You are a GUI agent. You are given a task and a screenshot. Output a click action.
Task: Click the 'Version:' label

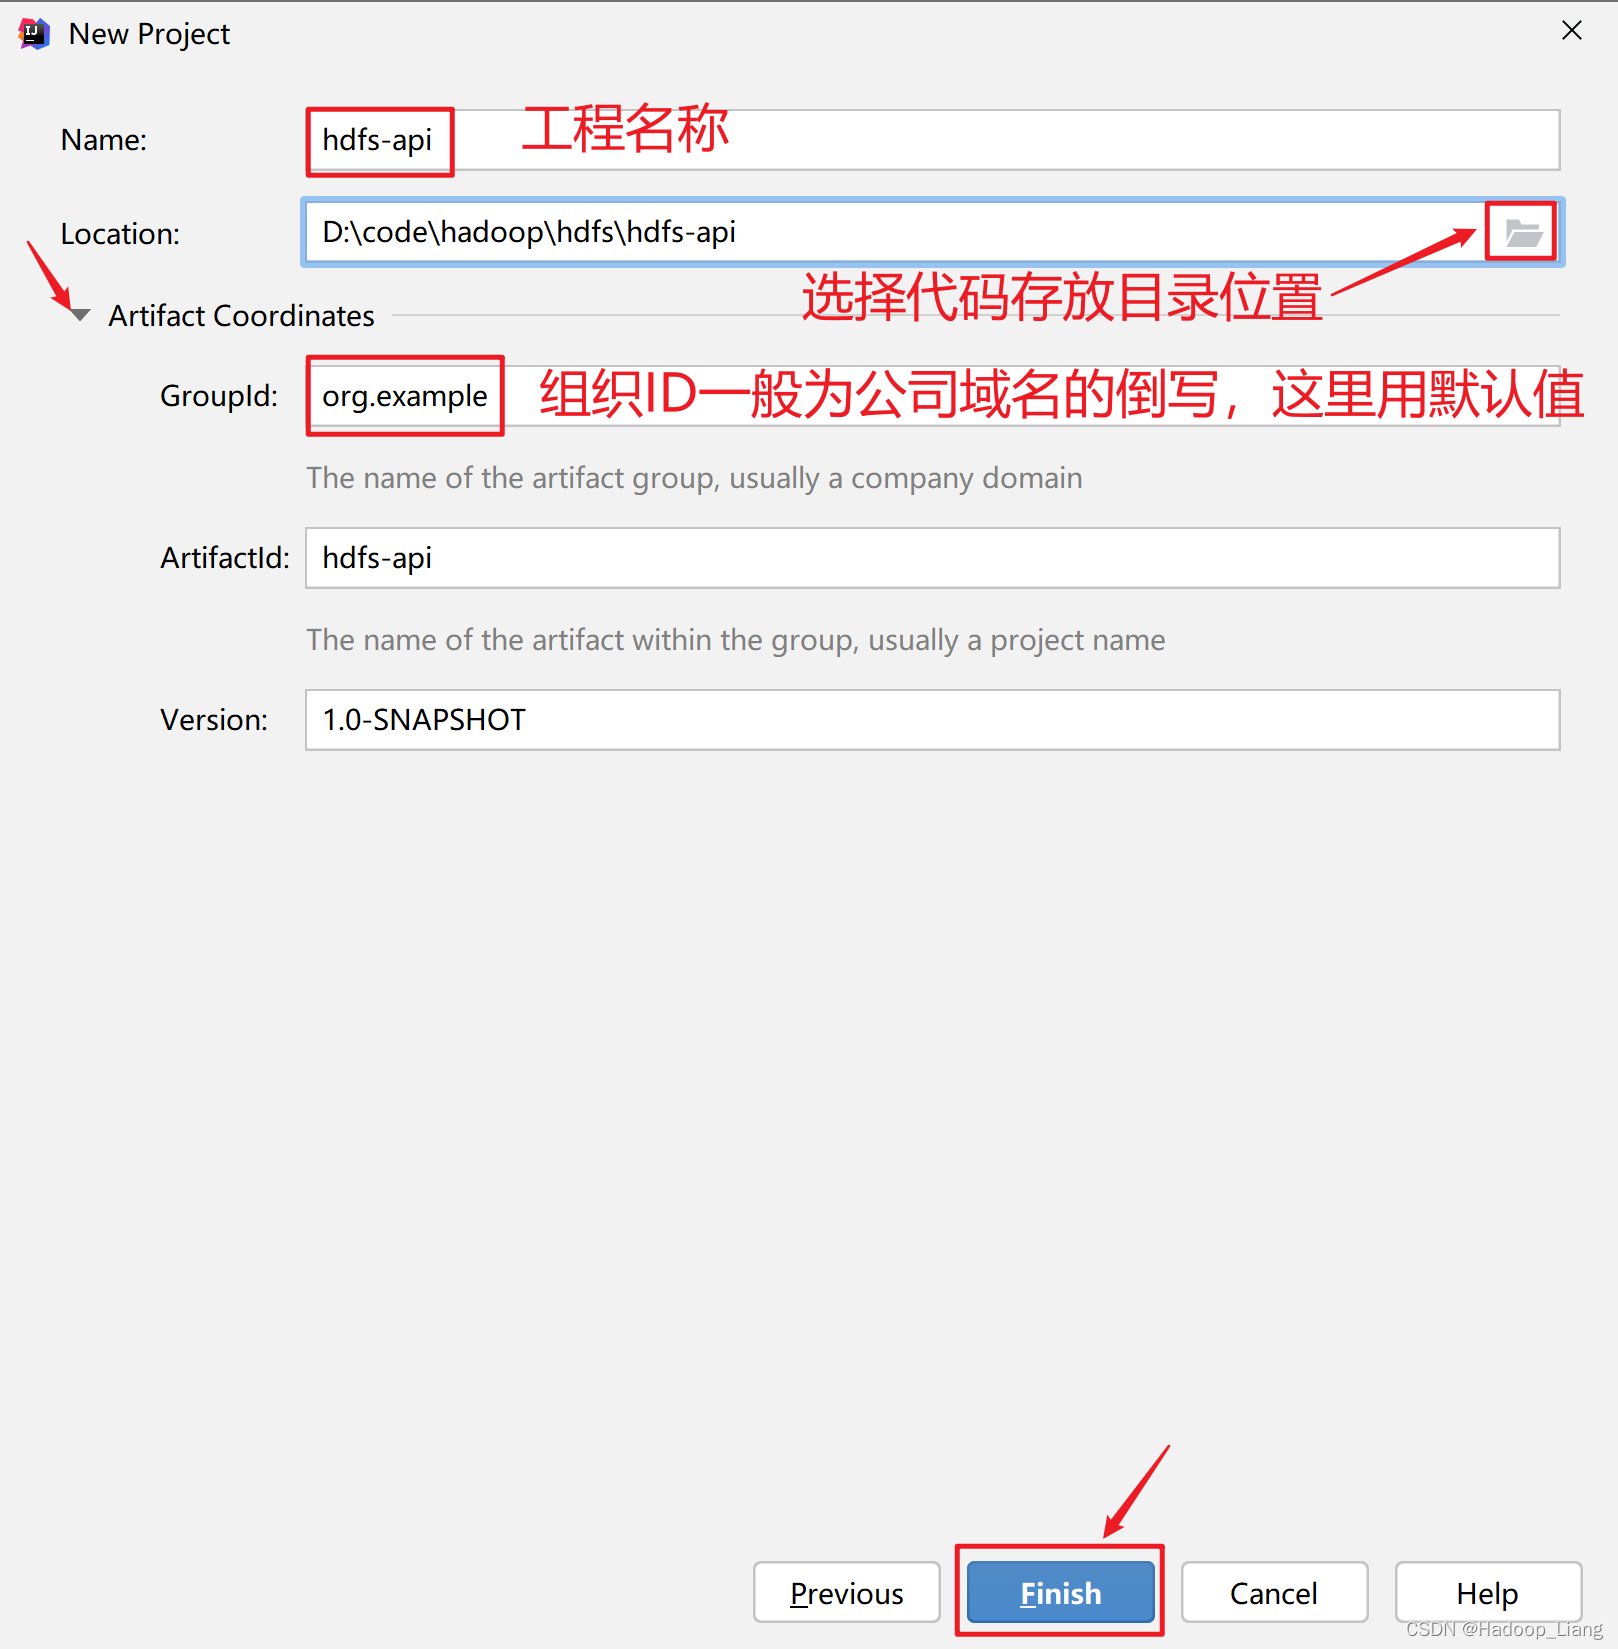tap(214, 720)
